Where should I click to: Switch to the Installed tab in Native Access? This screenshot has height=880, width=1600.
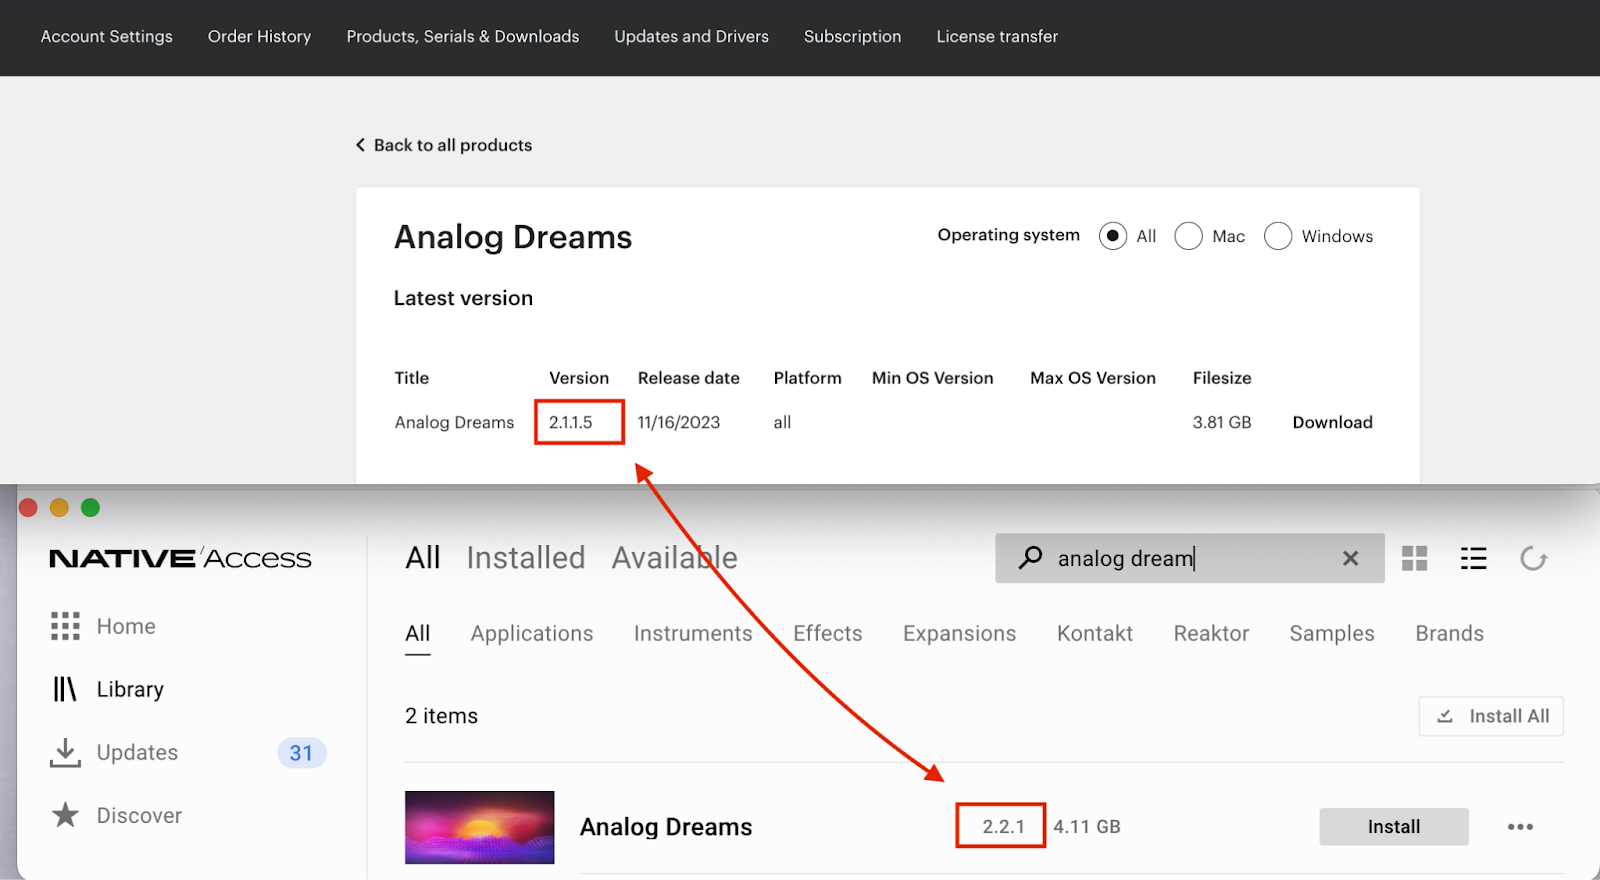[x=526, y=558]
